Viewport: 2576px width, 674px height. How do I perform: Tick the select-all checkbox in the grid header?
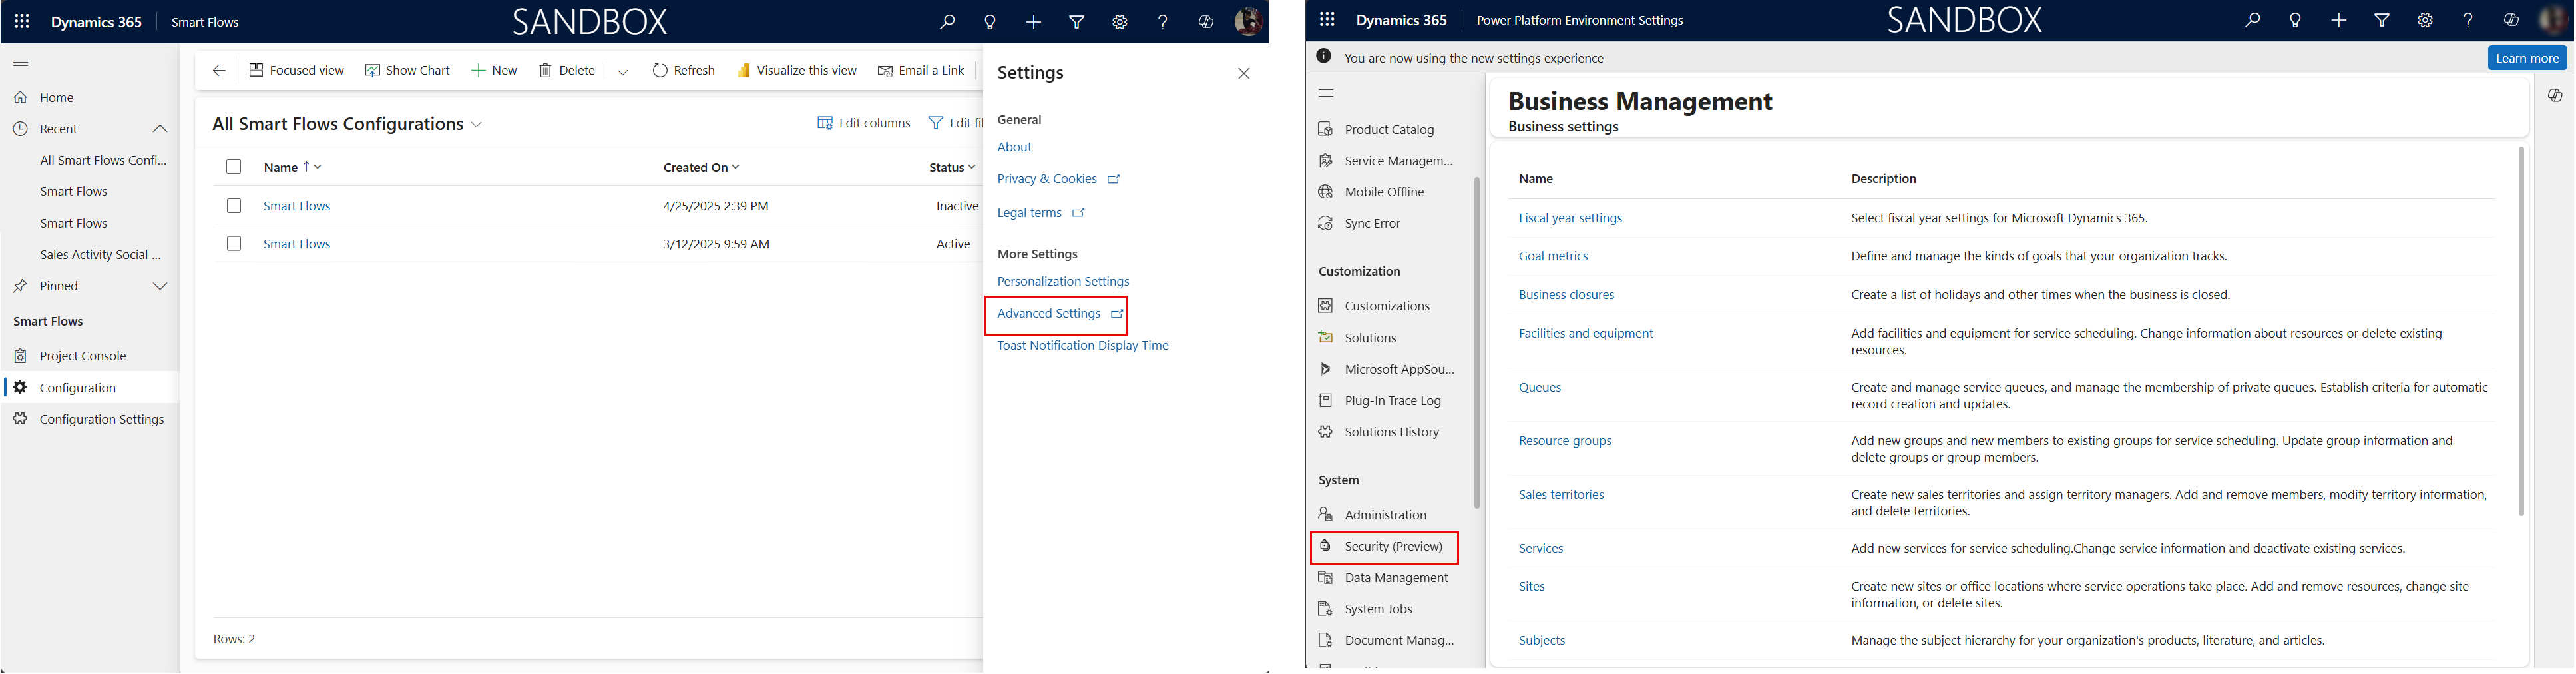[x=234, y=167]
